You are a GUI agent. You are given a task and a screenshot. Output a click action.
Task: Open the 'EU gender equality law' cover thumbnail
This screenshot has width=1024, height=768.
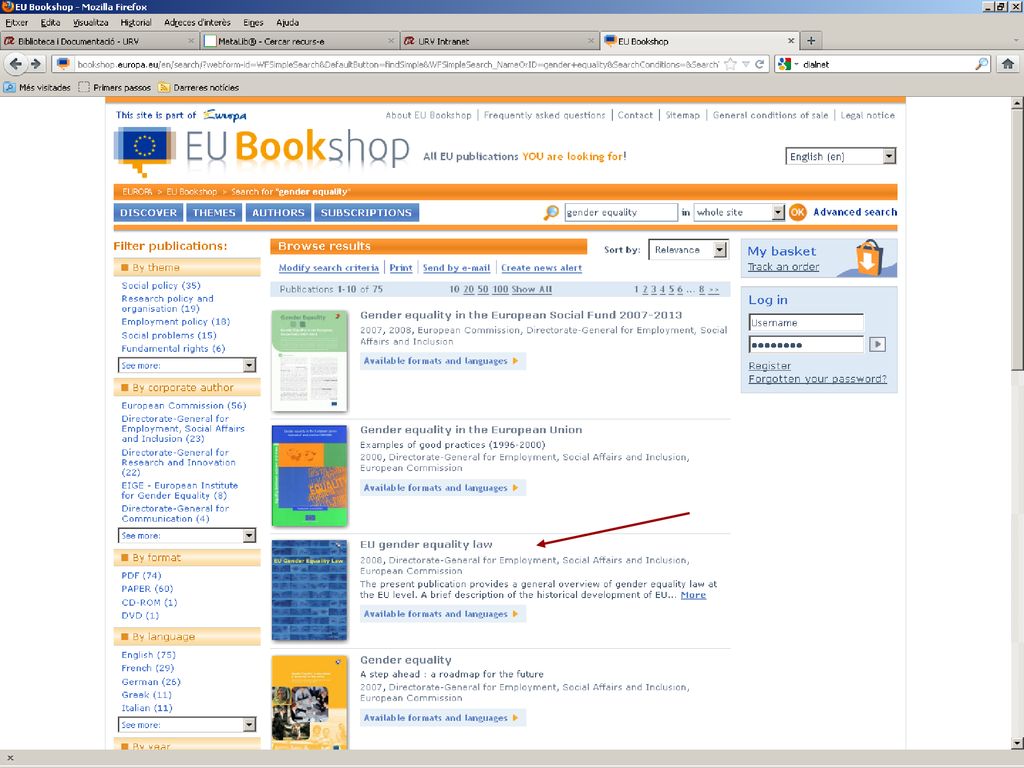click(310, 590)
